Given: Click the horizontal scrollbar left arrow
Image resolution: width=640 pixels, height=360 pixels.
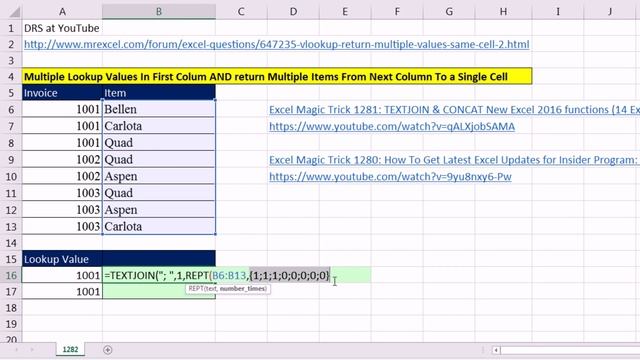Looking at the screenshot, I should 496,350.
